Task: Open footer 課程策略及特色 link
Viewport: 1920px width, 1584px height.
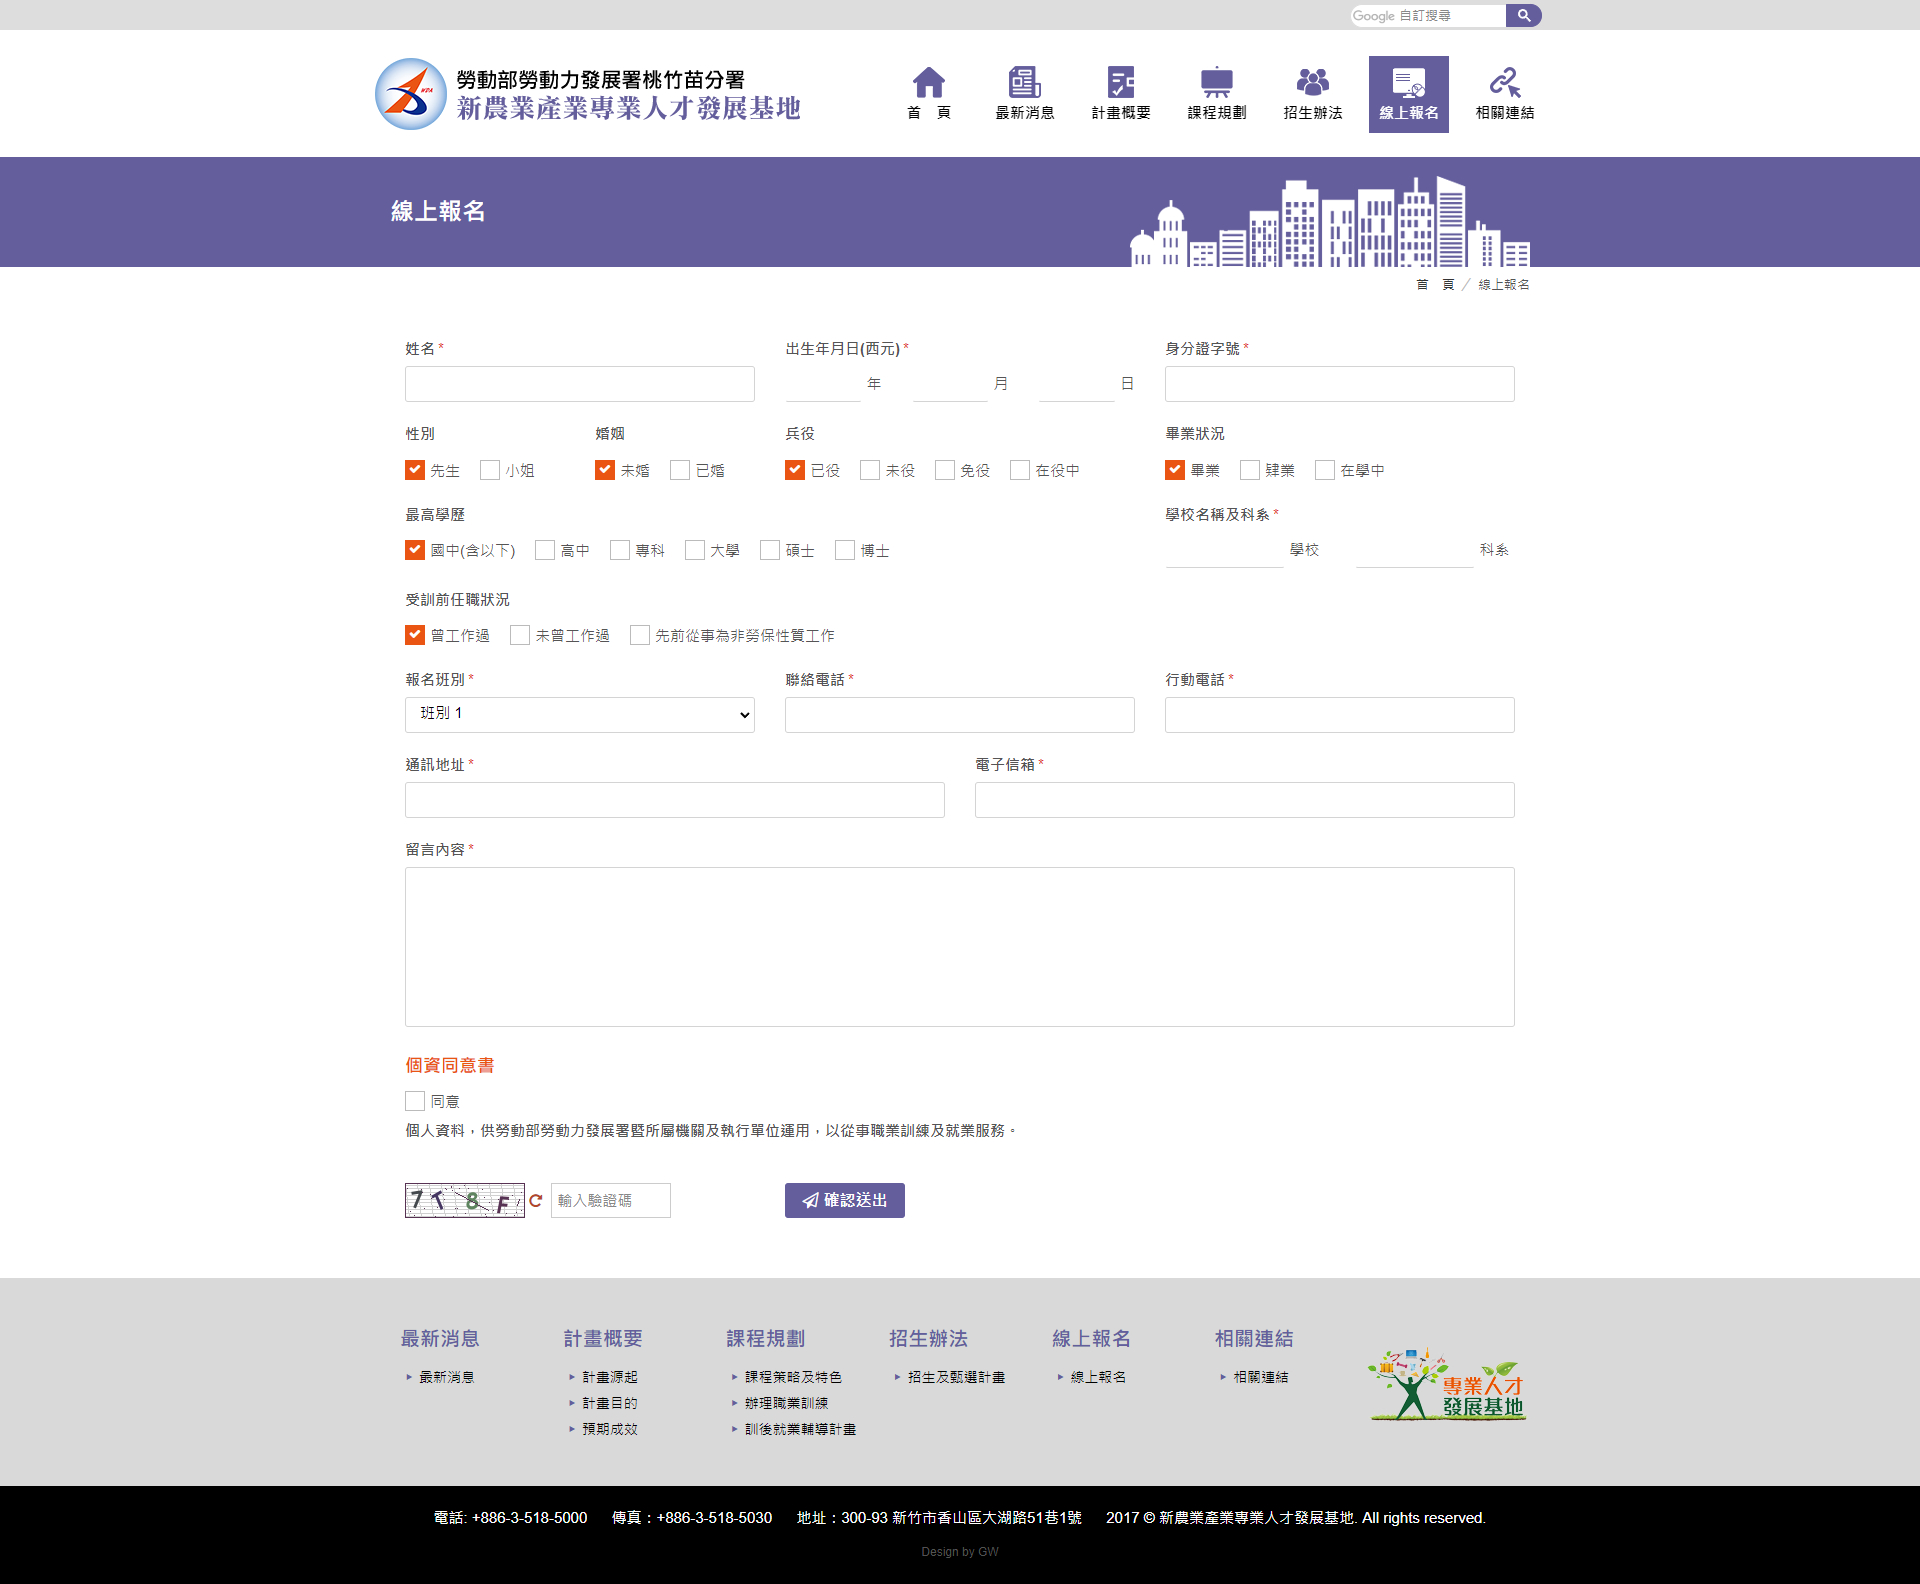Action: tap(793, 1377)
